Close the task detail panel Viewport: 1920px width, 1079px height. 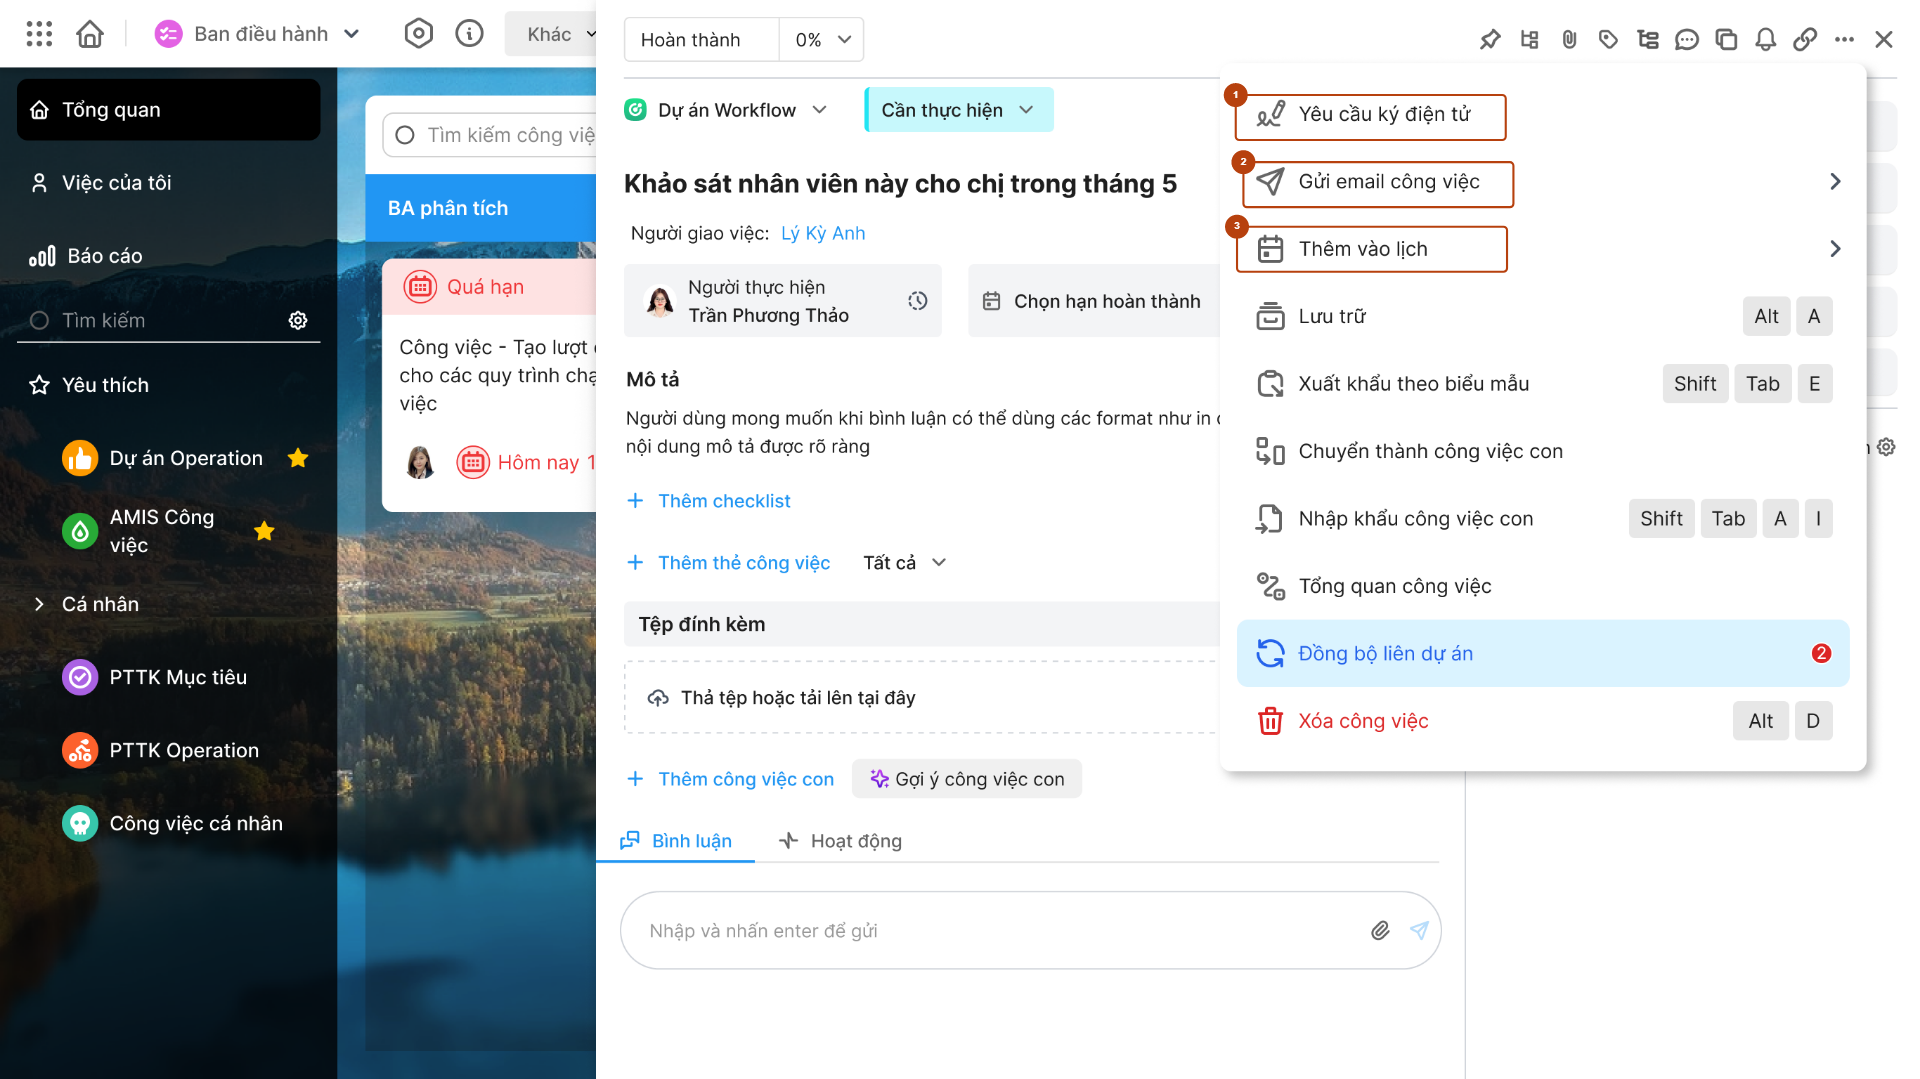[x=1884, y=40]
